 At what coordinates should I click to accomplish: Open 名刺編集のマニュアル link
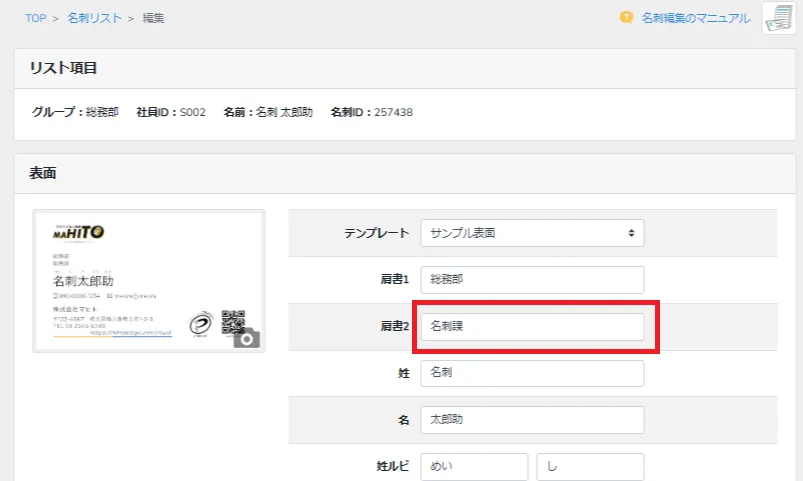click(x=695, y=18)
